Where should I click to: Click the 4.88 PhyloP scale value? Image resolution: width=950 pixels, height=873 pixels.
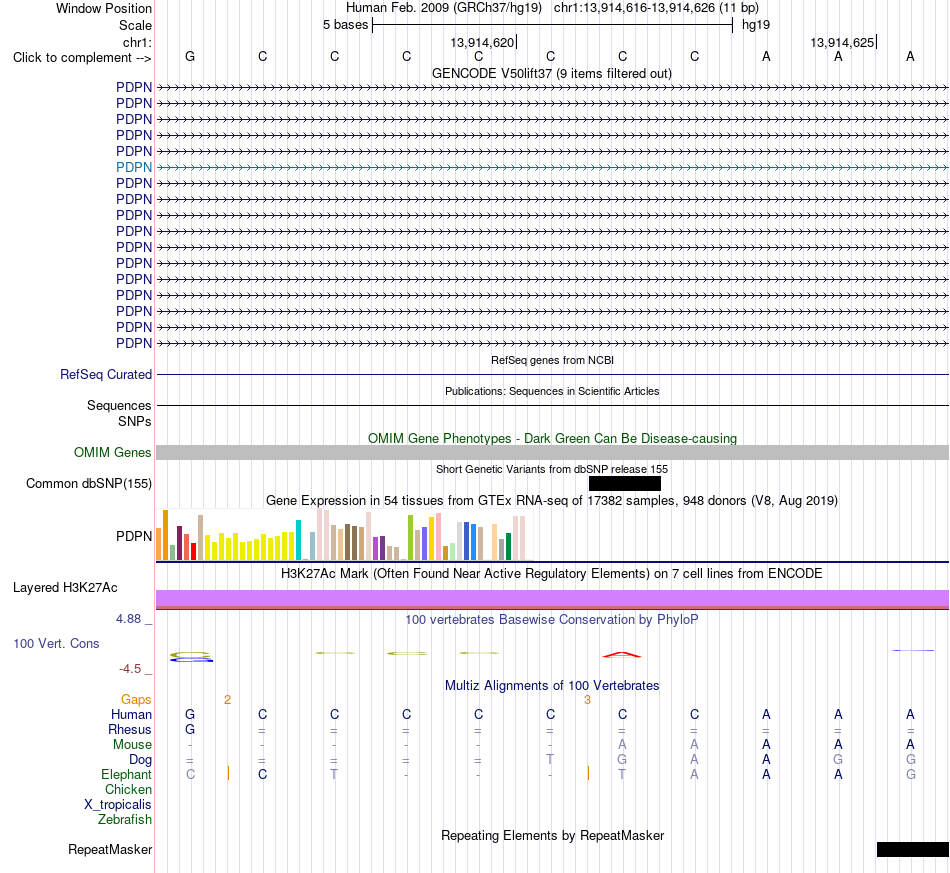(x=128, y=619)
